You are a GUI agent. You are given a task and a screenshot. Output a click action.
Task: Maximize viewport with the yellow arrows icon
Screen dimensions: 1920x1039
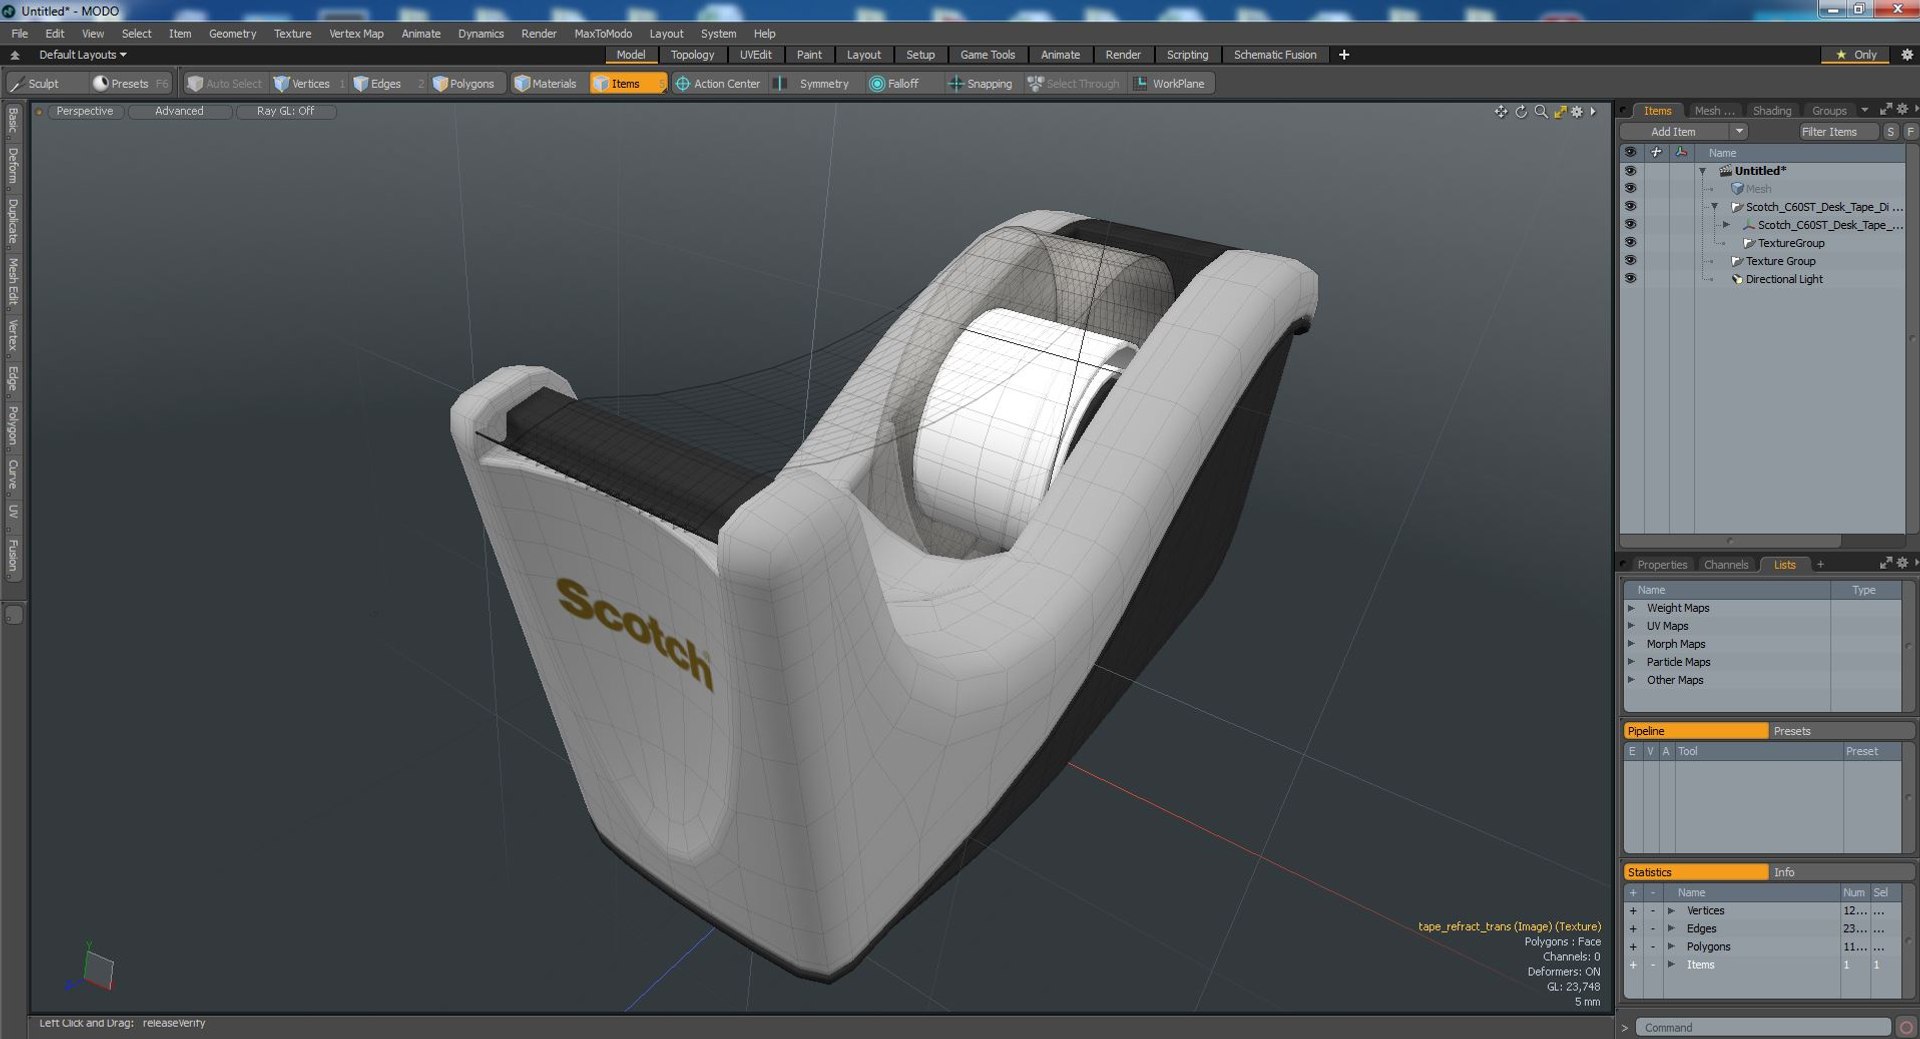[x=1560, y=111]
